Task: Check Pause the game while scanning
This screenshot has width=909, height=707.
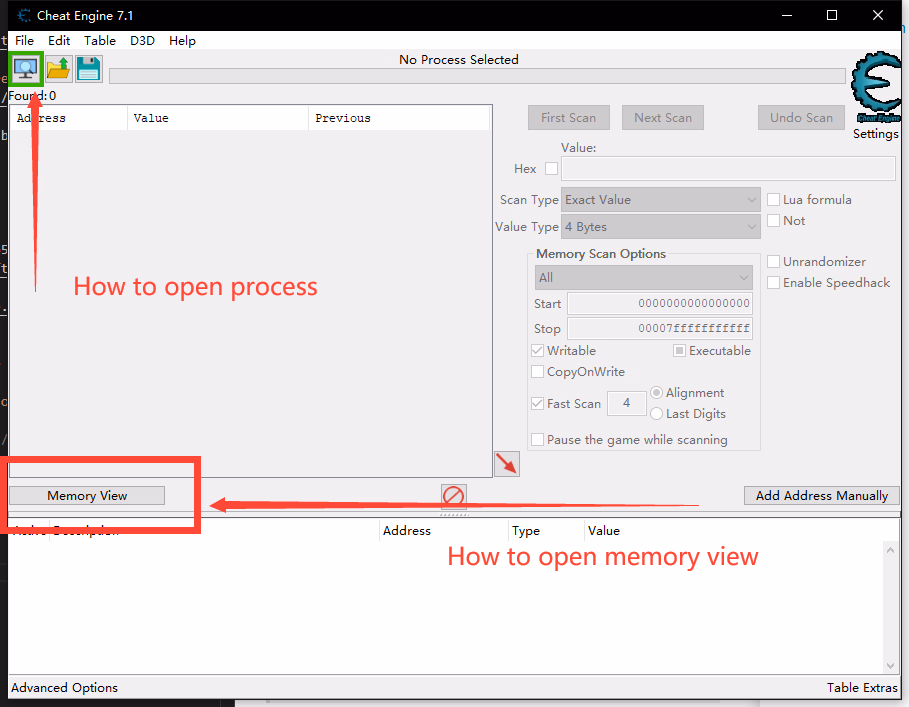Action: [537, 439]
